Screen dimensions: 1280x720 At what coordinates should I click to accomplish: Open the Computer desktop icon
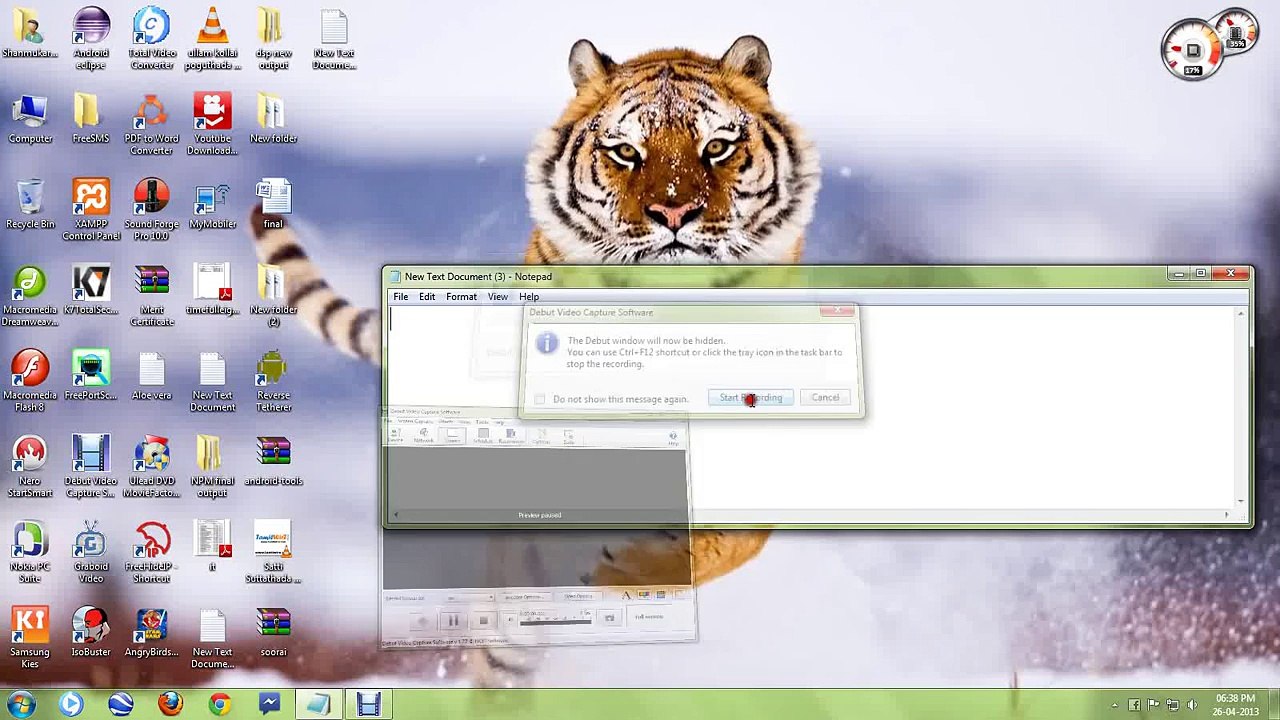coord(30,119)
